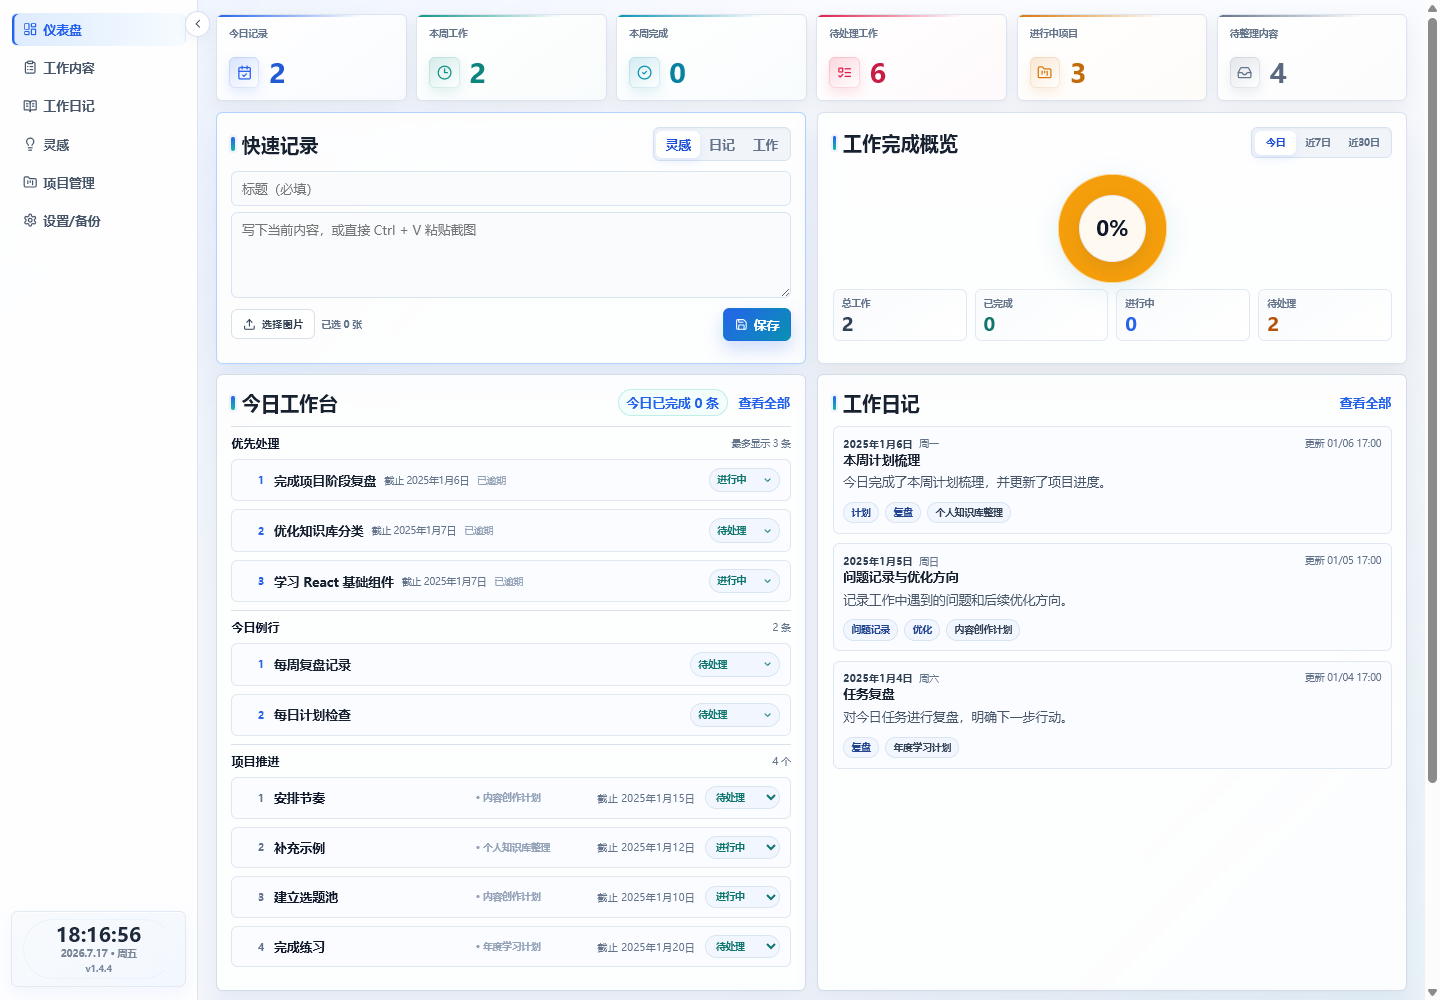Click the 保存 button
1440x1000 pixels.
click(757, 325)
